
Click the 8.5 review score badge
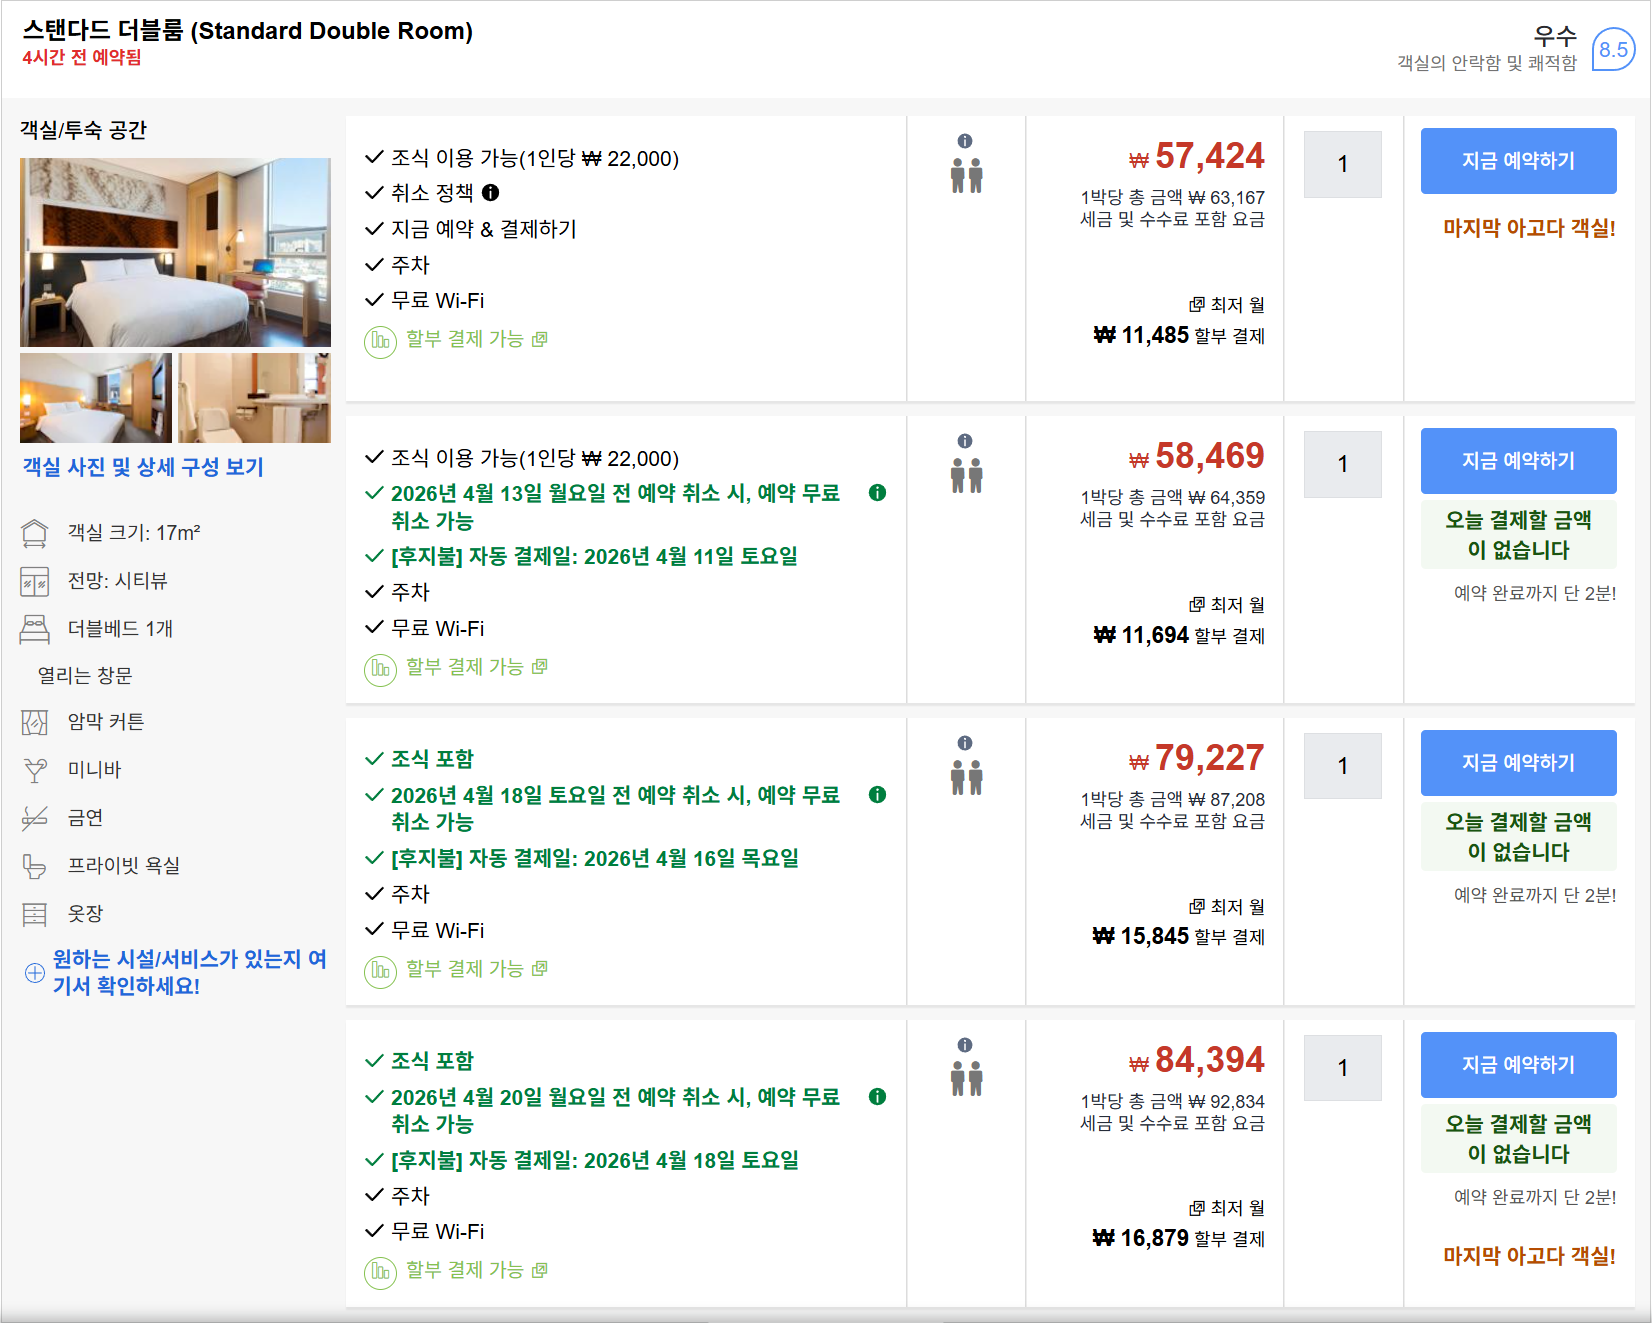[x=1612, y=50]
